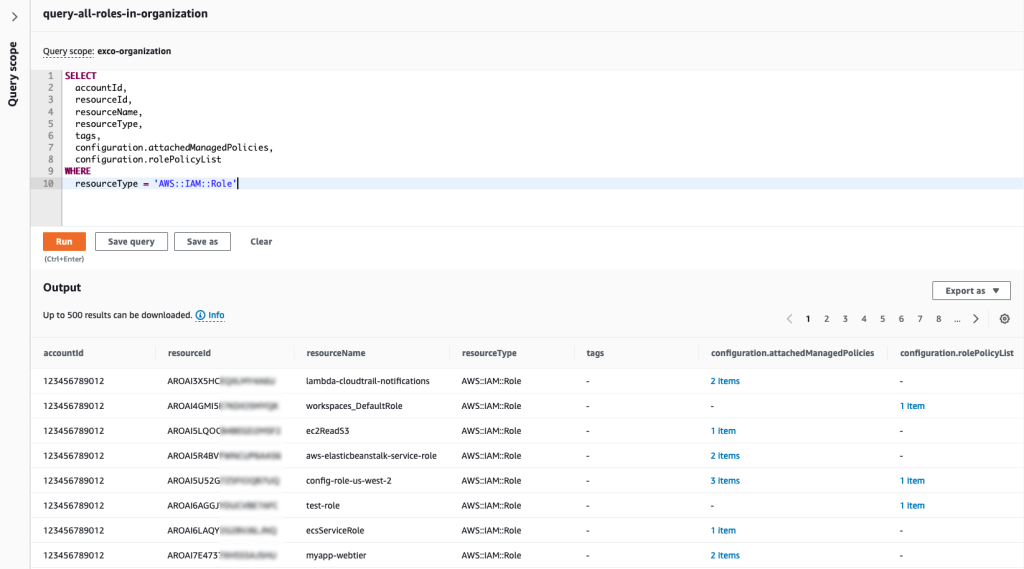The image size is (1024, 569).
Task: Open 1 item managed policies for ecsServiceRole
Action: coord(723,530)
